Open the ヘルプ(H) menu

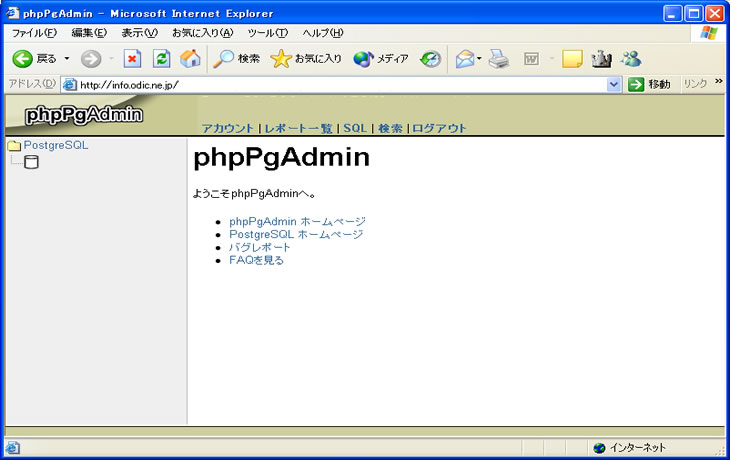(x=323, y=33)
